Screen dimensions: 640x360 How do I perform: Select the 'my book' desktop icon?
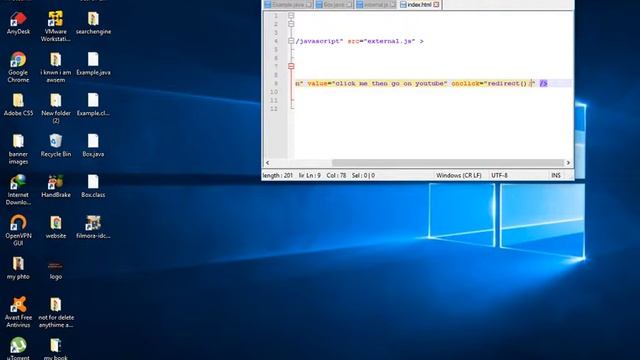[x=56, y=348]
